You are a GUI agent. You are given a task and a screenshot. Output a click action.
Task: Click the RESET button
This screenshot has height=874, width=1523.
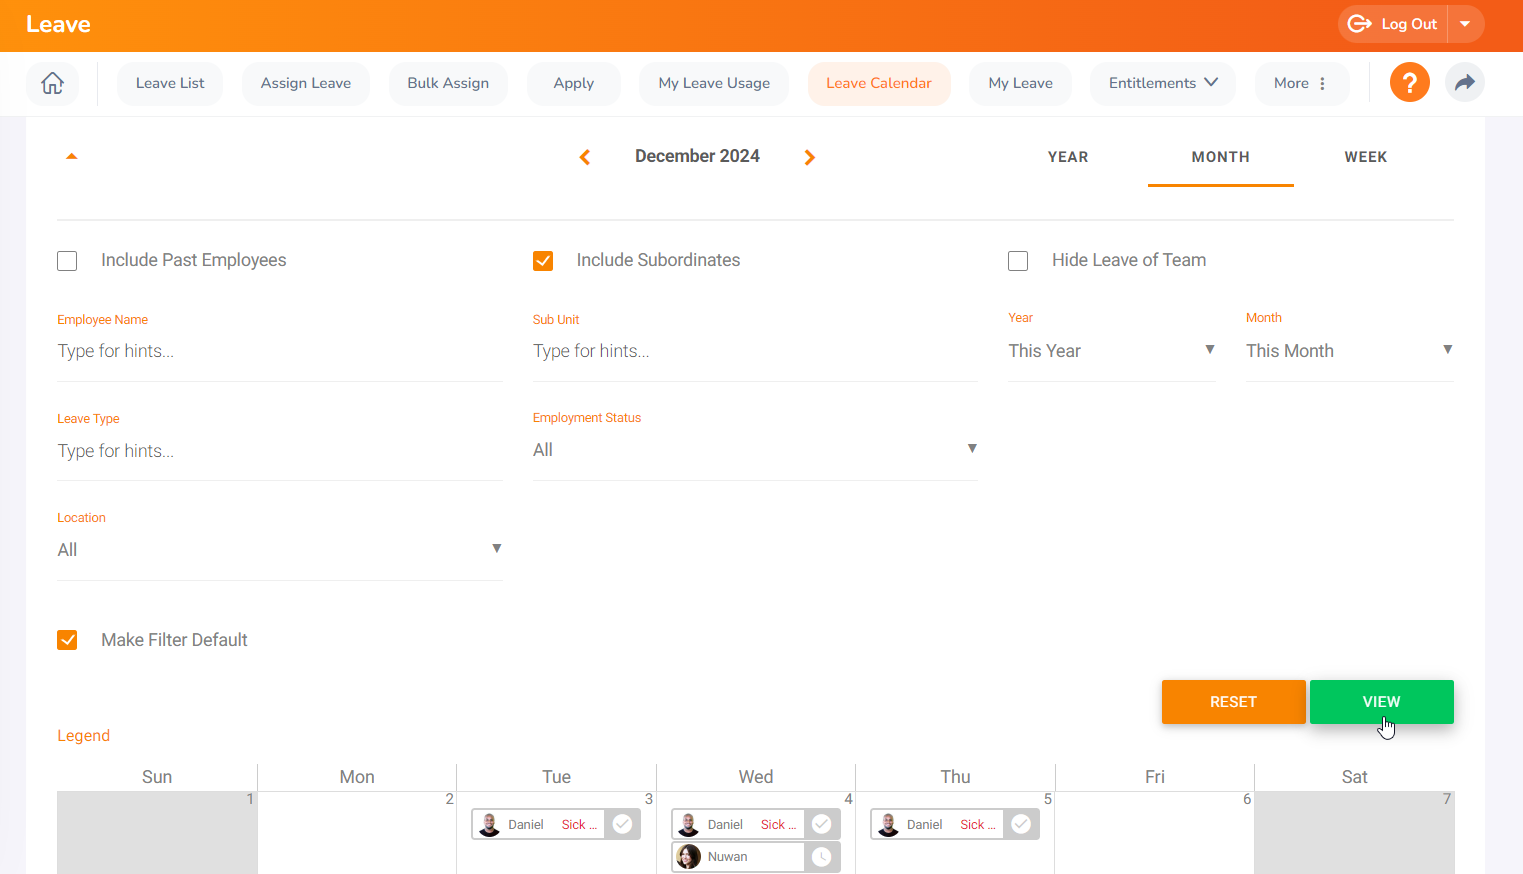point(1233,702)
